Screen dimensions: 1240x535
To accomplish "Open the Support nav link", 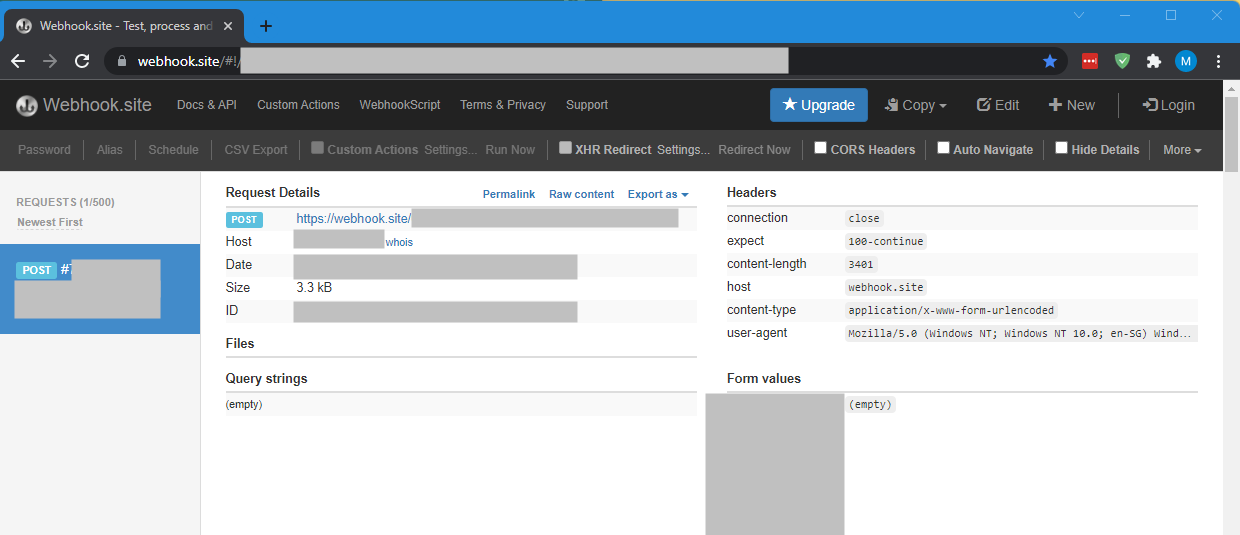I will click(587, 105).
